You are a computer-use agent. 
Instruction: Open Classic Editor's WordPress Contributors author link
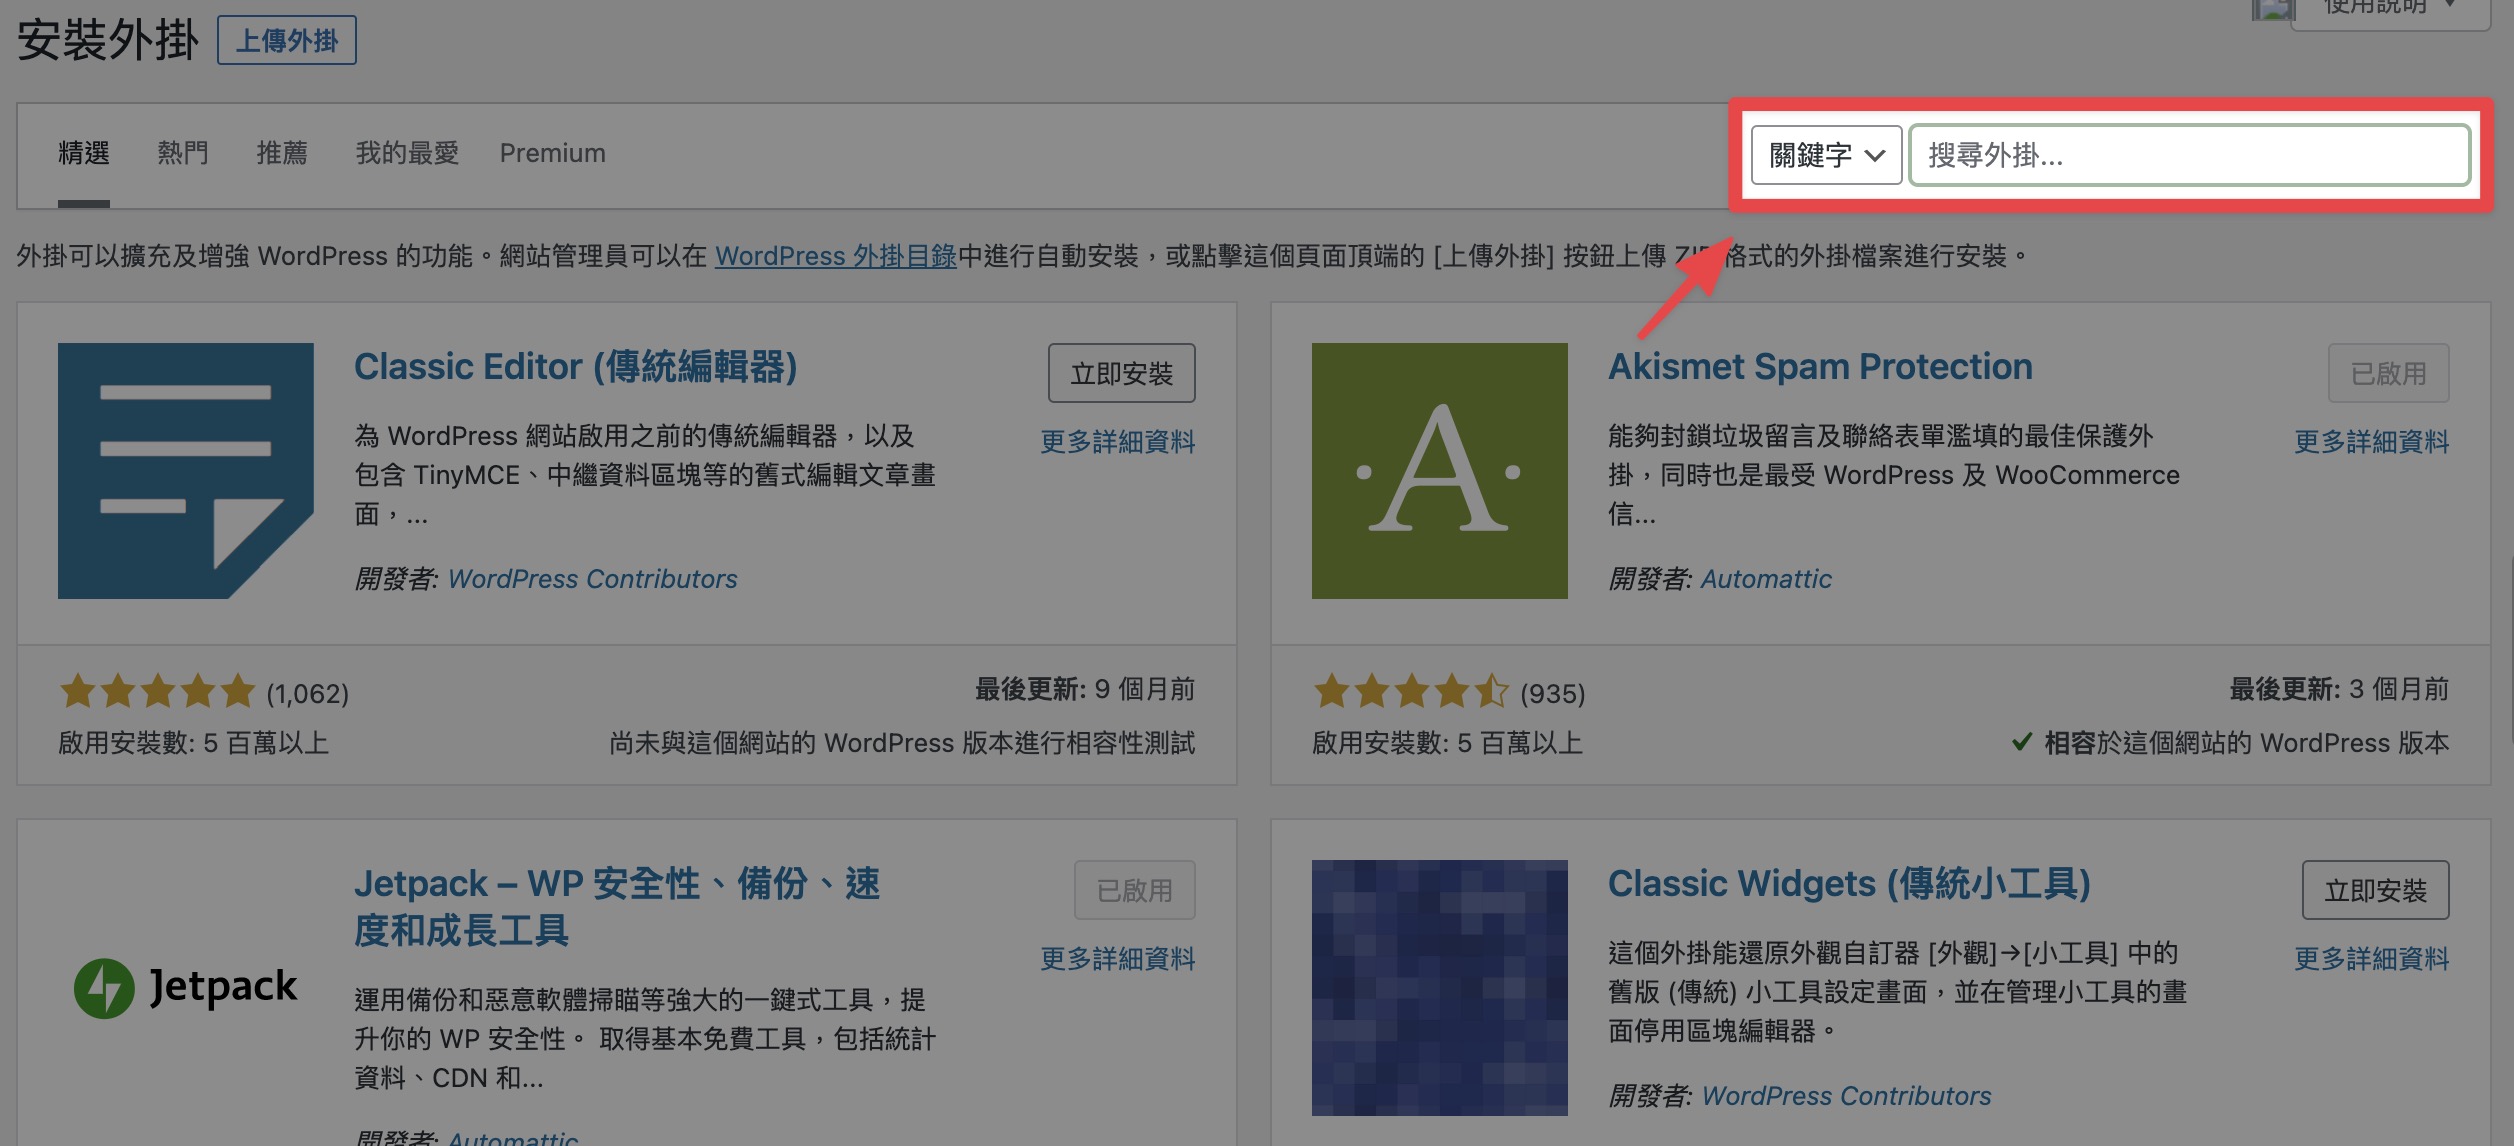pos(593,579)
